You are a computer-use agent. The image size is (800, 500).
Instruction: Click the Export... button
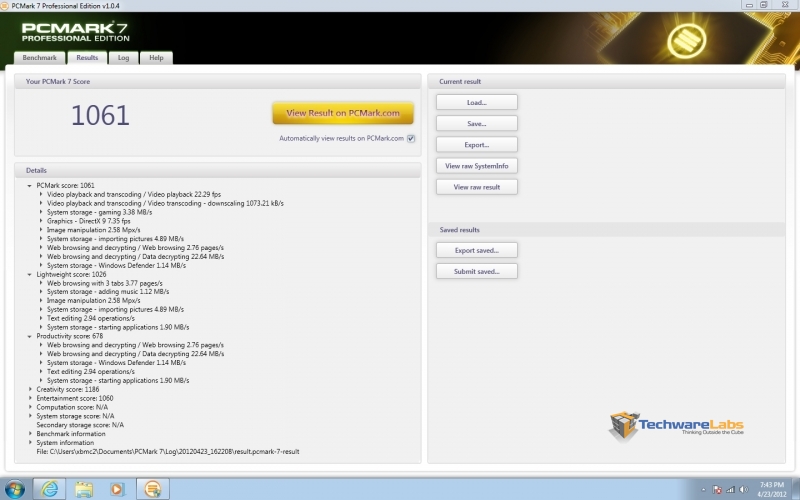click(477, 145)
